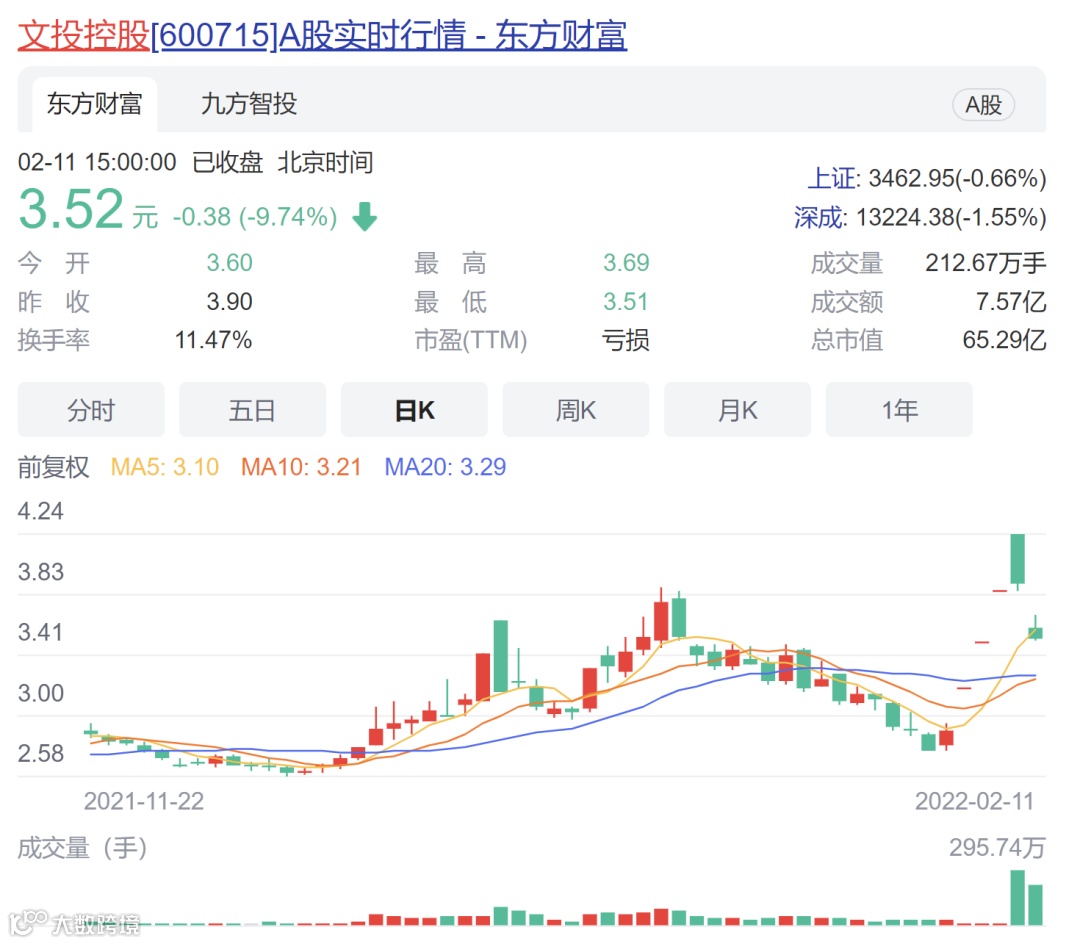1080x944 pixels.
Task: Show the 1年 one-year chart
Action: (899, 410)
